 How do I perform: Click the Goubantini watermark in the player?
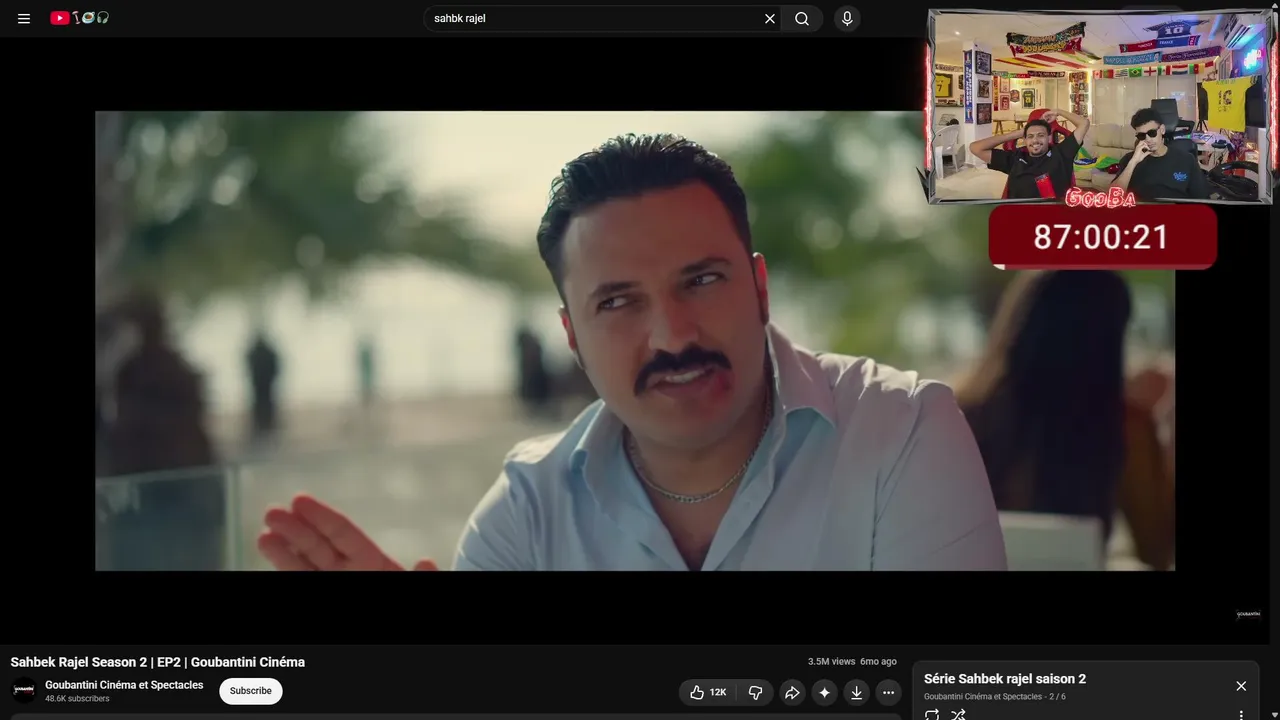pos(1248,614)
